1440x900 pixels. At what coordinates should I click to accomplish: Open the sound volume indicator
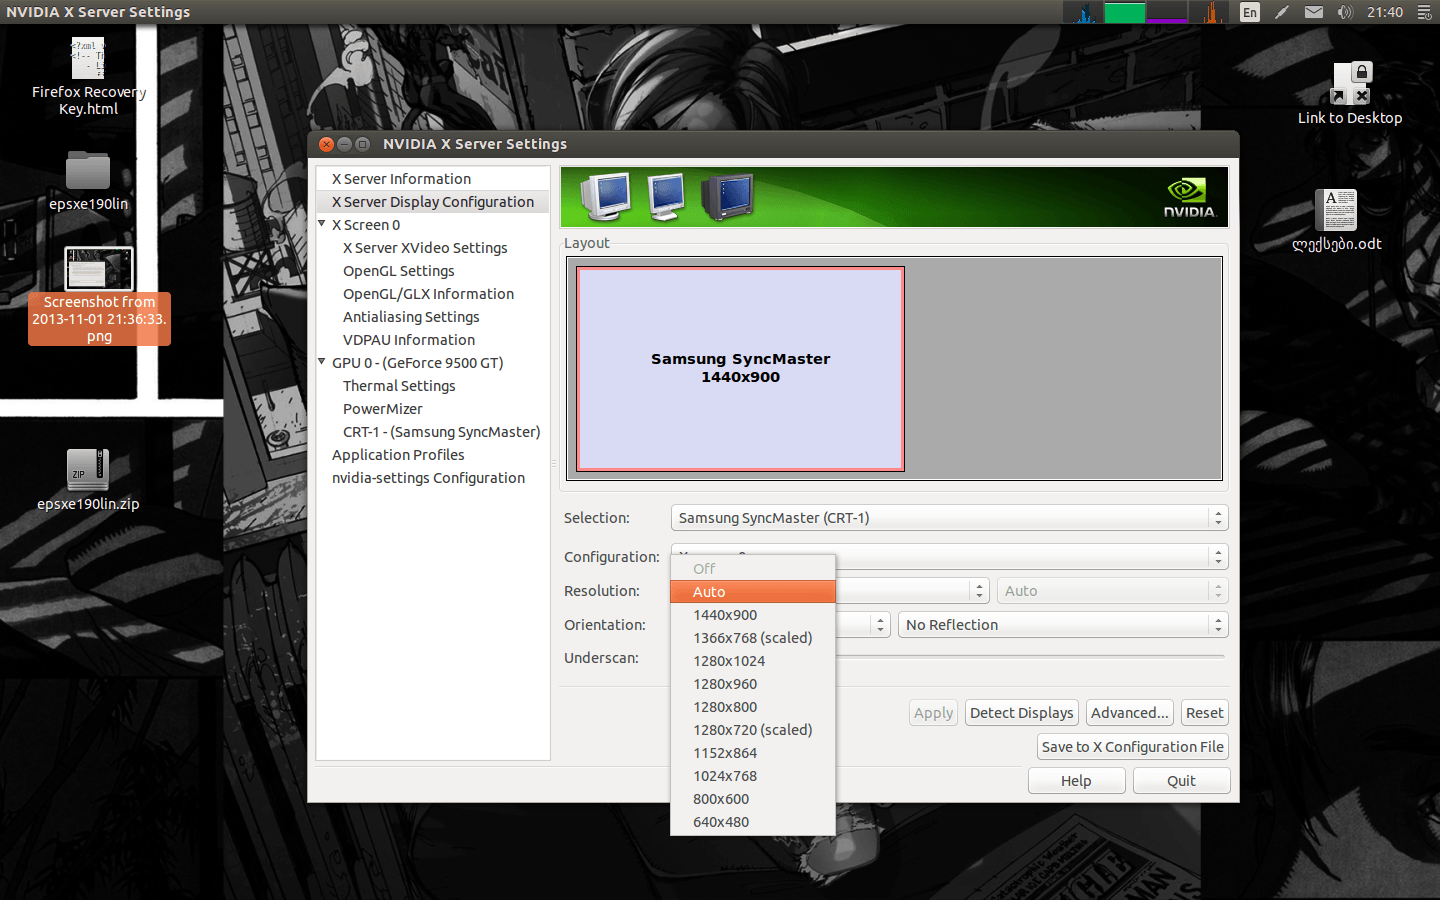tap(1345, 12)
